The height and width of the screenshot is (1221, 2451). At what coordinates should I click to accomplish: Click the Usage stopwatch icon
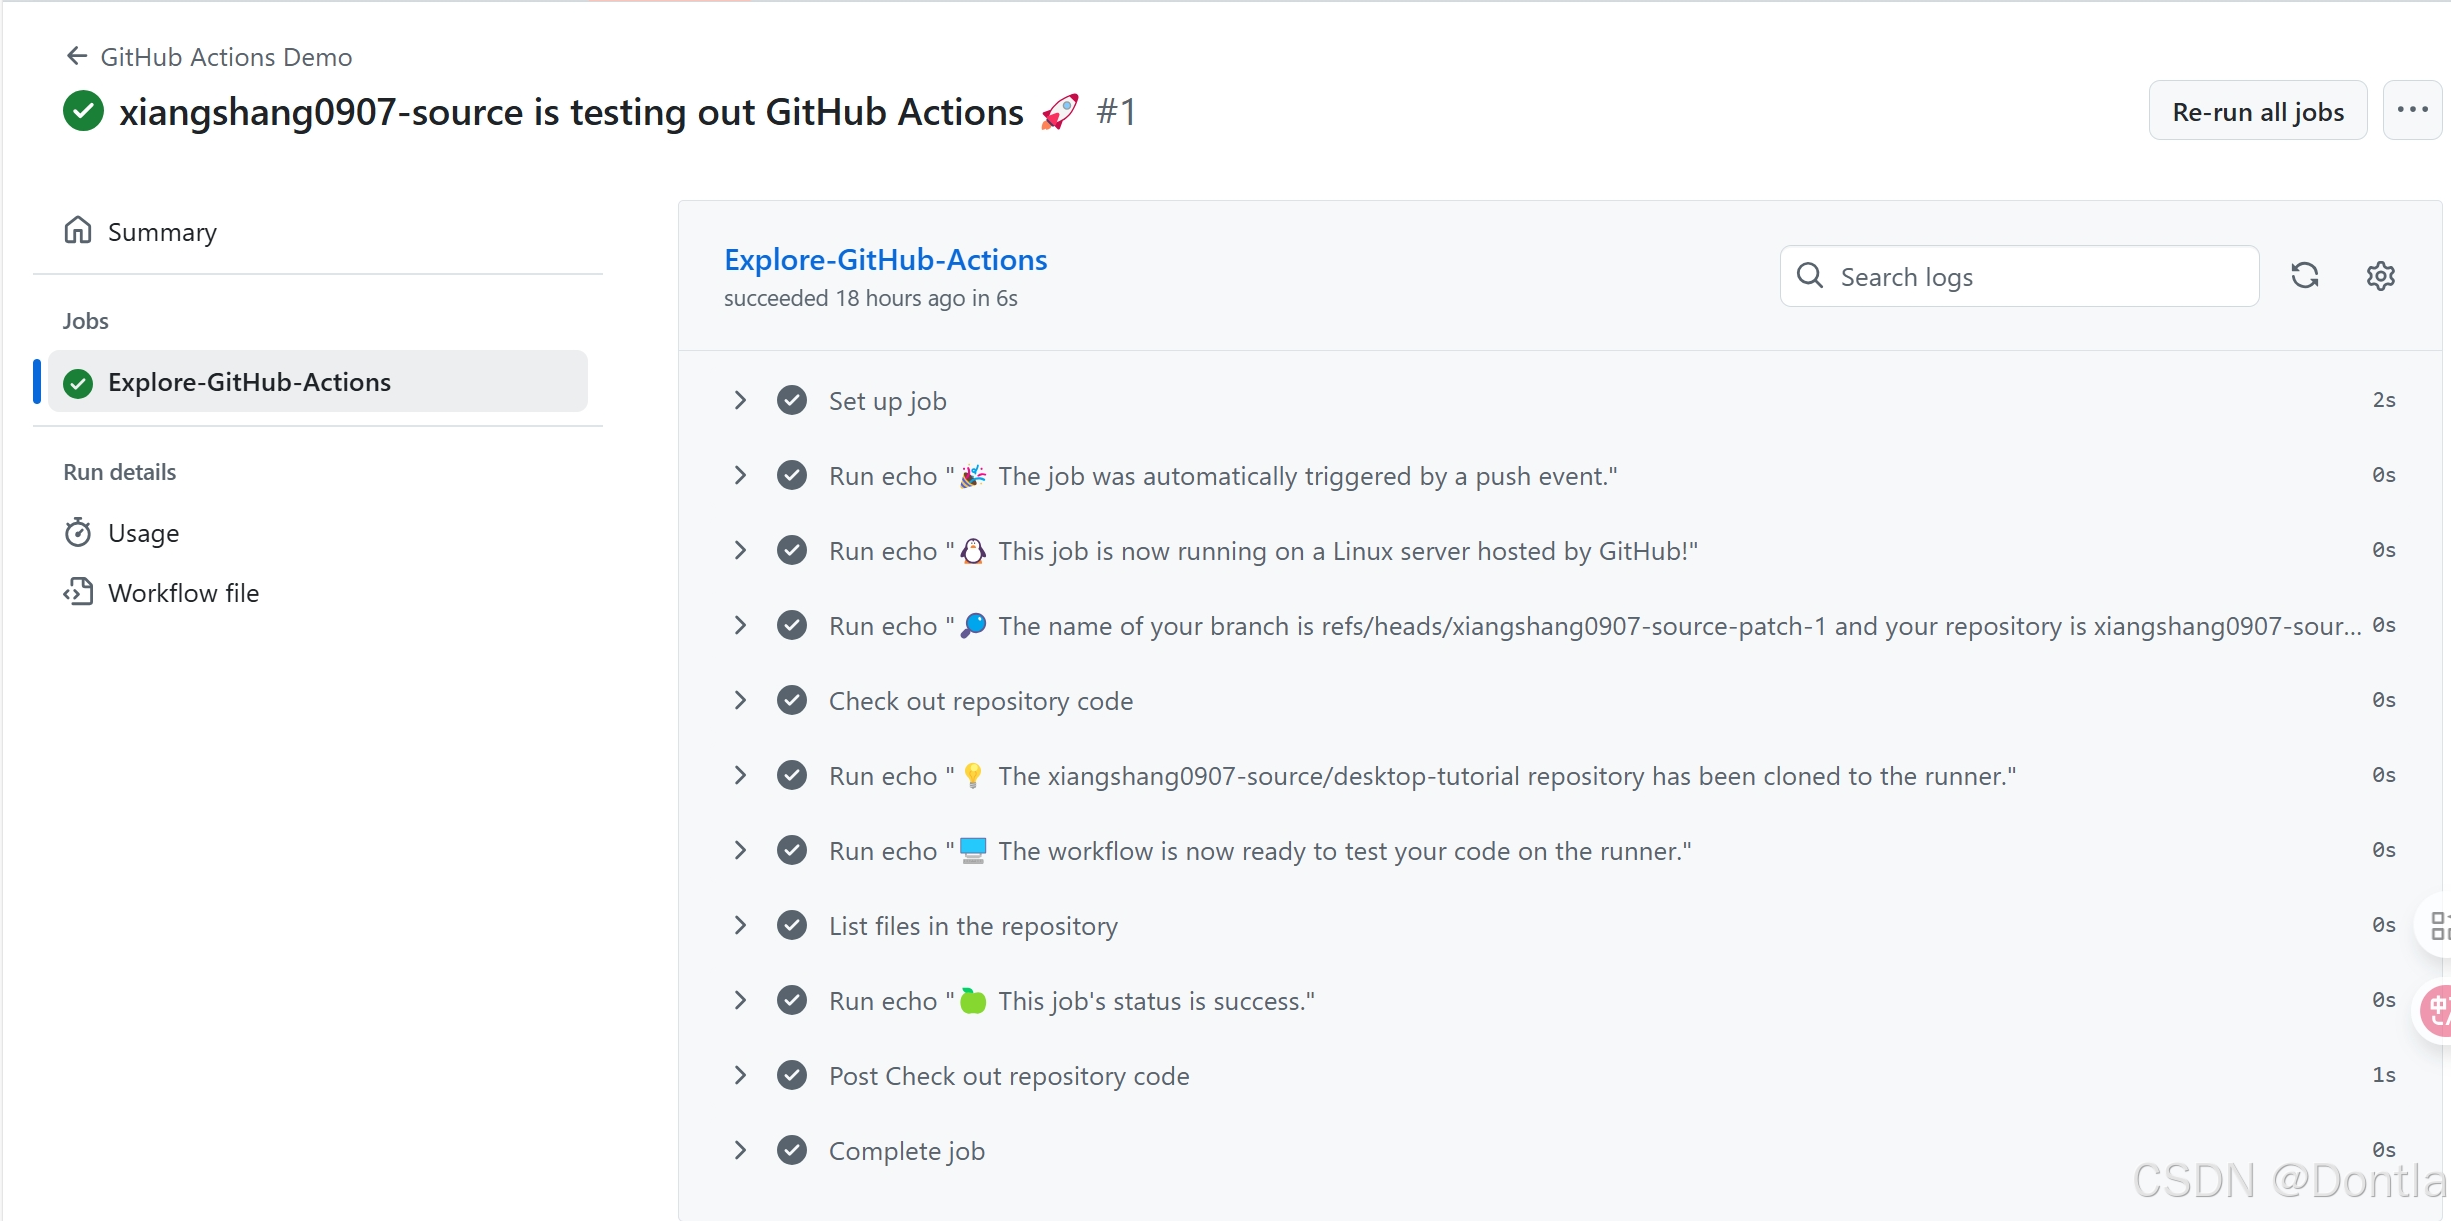pyautogui.click(x=78, y=532)
